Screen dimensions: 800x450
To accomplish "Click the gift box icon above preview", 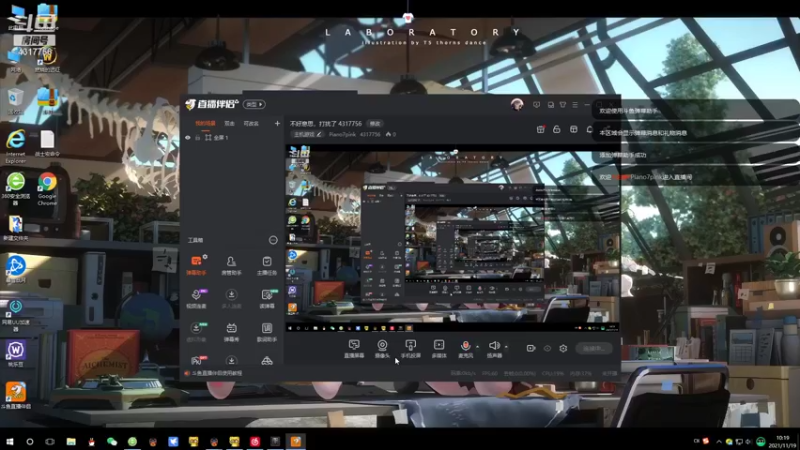I will [x=540, y=130].
